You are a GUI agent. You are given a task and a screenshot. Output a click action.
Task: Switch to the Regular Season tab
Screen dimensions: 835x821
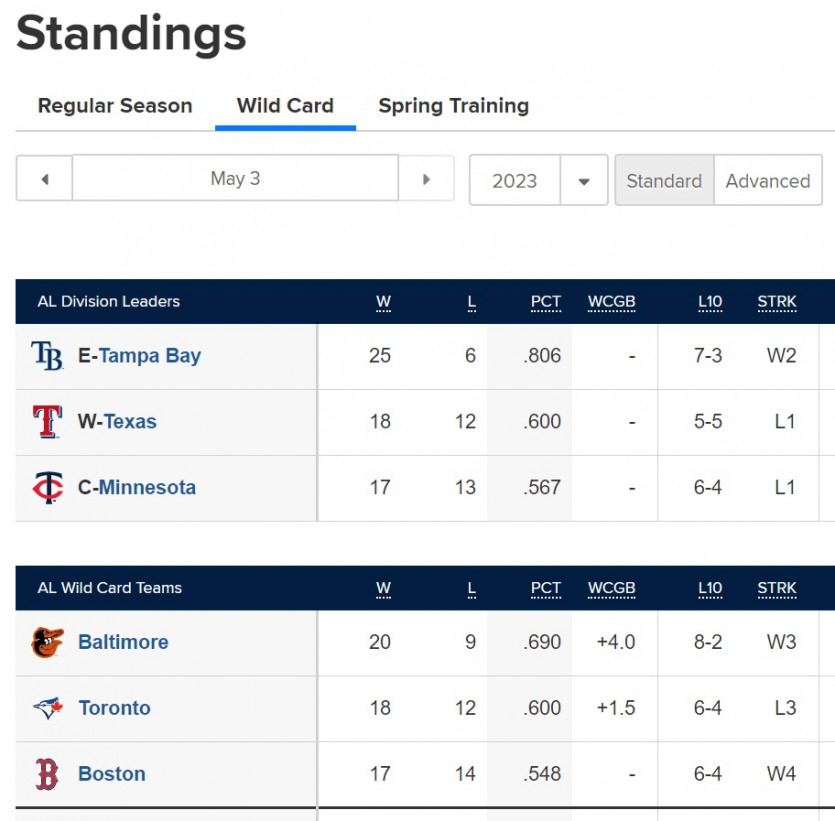[x=115, y=105]
